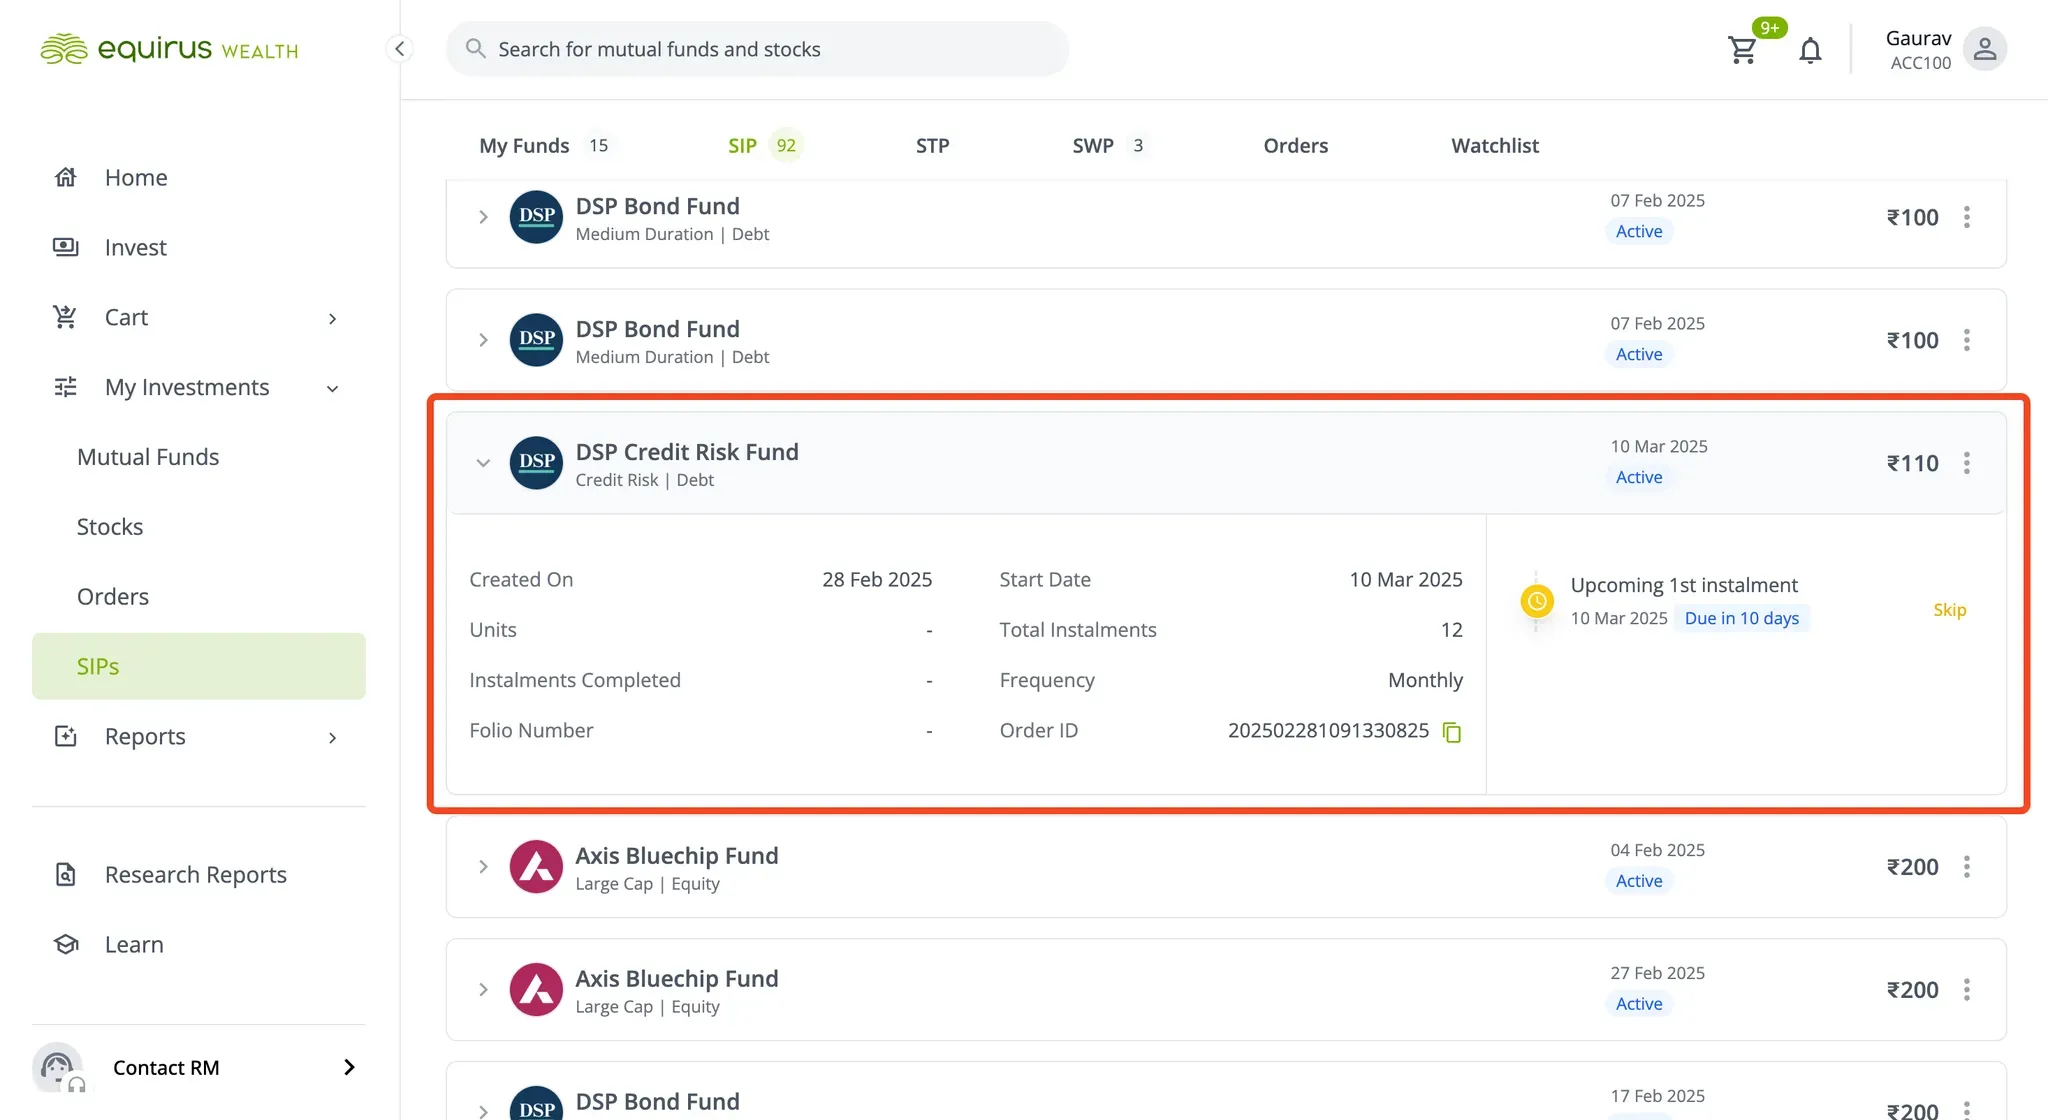The height and width of the screenshot is (1120, 2048).
Task: Click the search magnifier icon
Action: coord(476,49)
